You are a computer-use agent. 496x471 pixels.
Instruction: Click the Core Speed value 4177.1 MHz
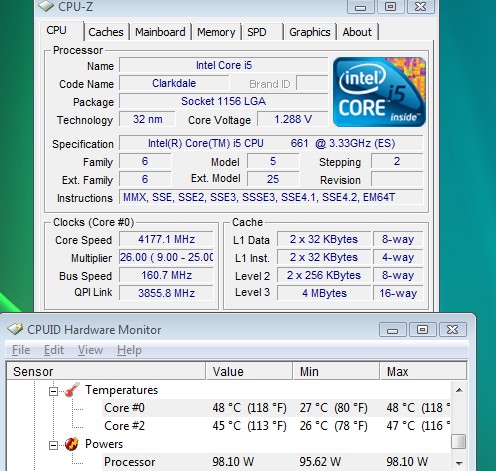[166, 239]
